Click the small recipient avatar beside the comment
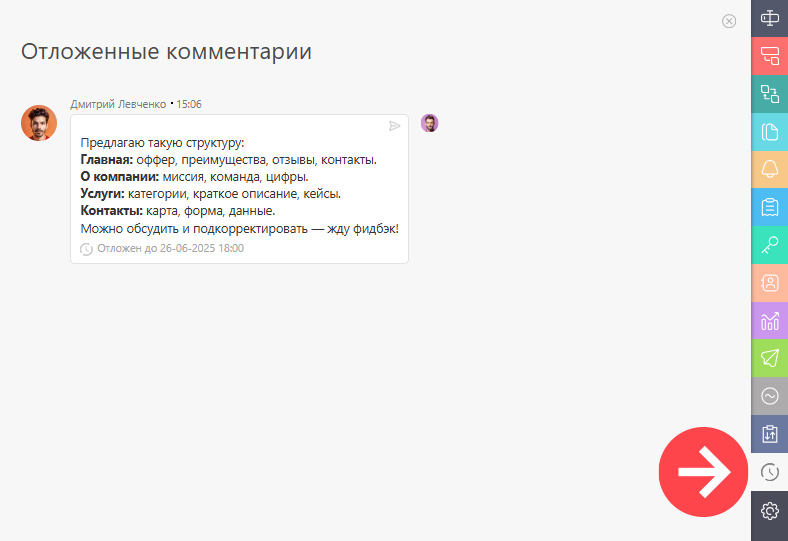Viewport: 788px width, 541px height. [429, 123]
